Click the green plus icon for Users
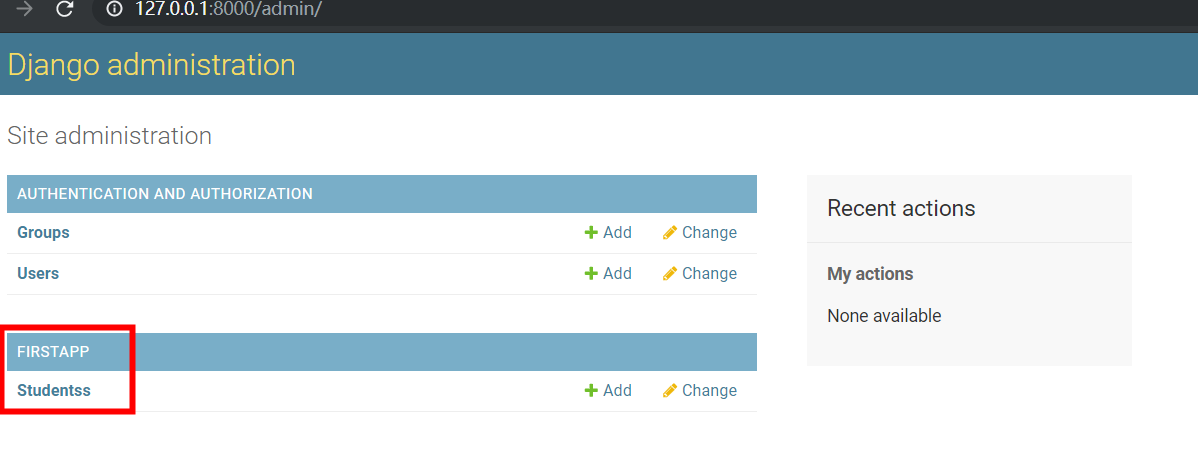1198x452 pixels. pyautogui.click(x=591, y=273)
